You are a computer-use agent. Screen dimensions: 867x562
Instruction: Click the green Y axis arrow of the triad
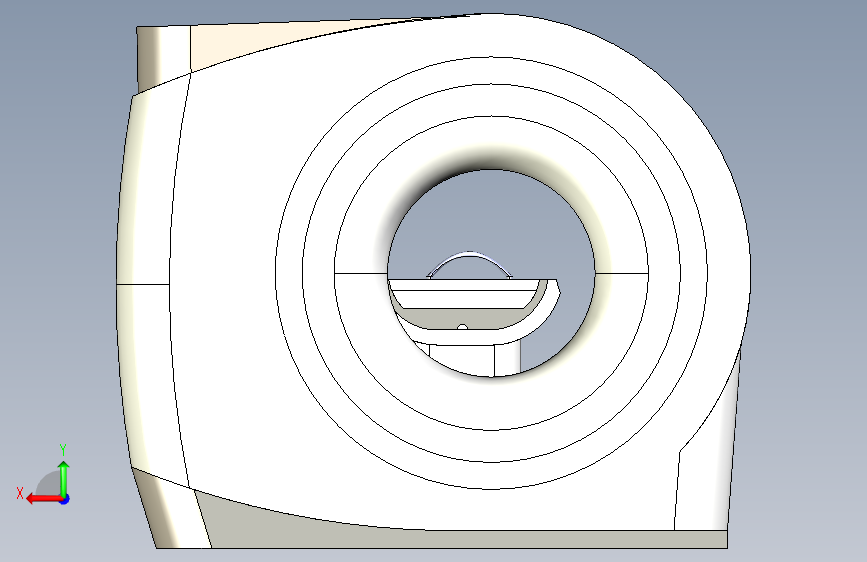pyautogui.click(x=64, y=478)
